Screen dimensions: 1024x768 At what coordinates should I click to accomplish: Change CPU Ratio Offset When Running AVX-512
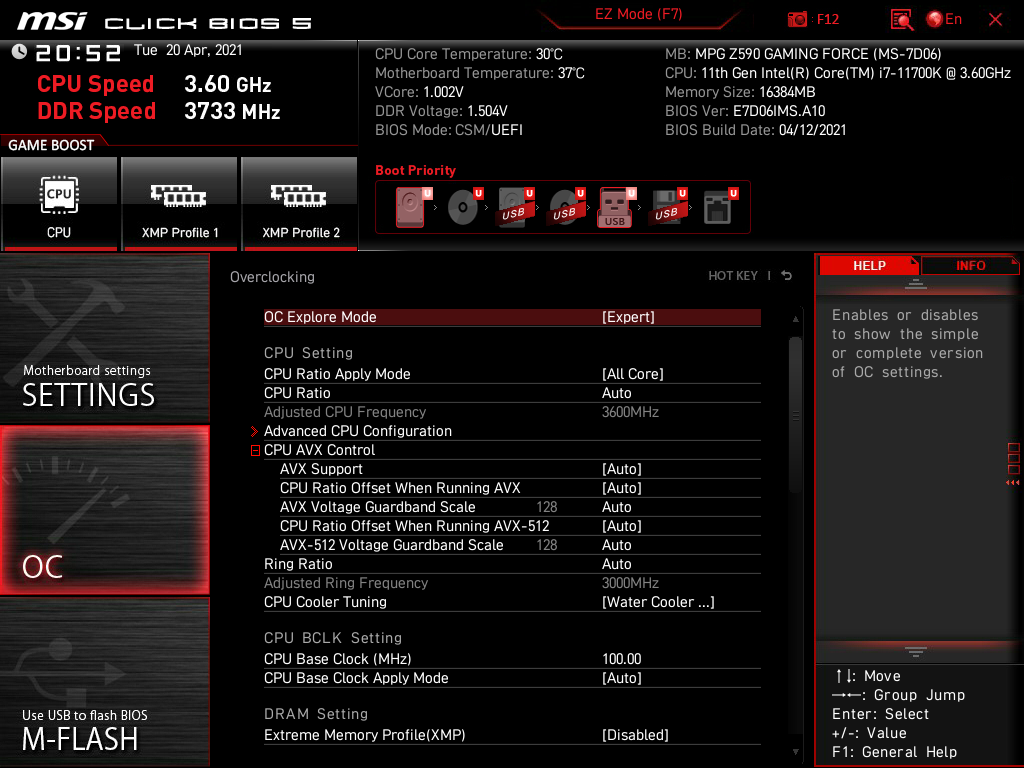click(x=520, y=526)
